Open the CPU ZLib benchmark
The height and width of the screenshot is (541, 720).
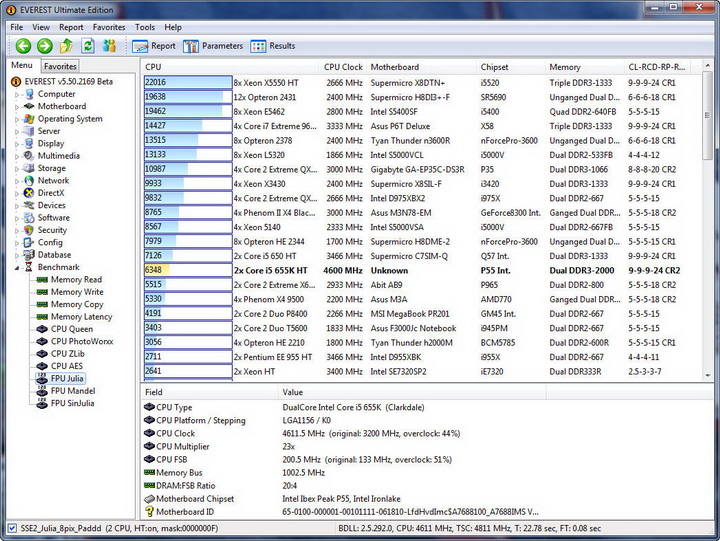tap(68, 354)
